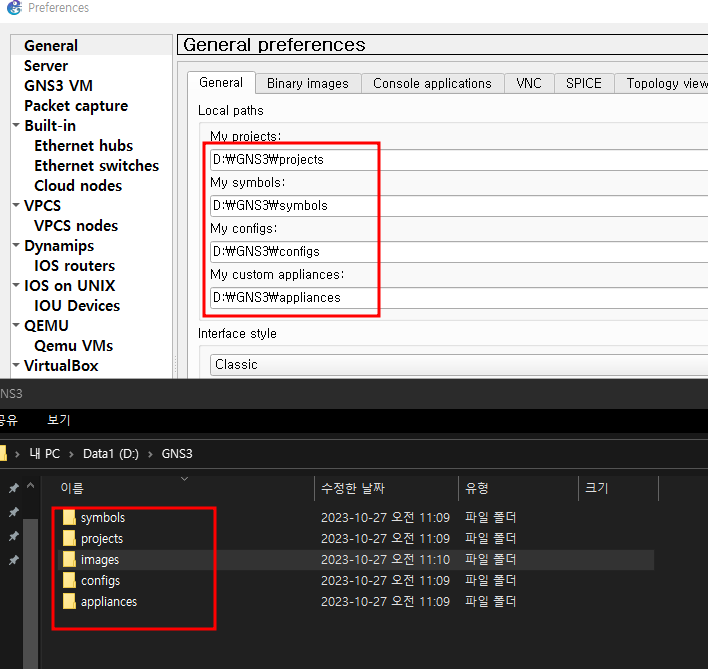Select the images folder icon in Explorer
This screenshot has height=669, width=708.
[x=69, y=559]
